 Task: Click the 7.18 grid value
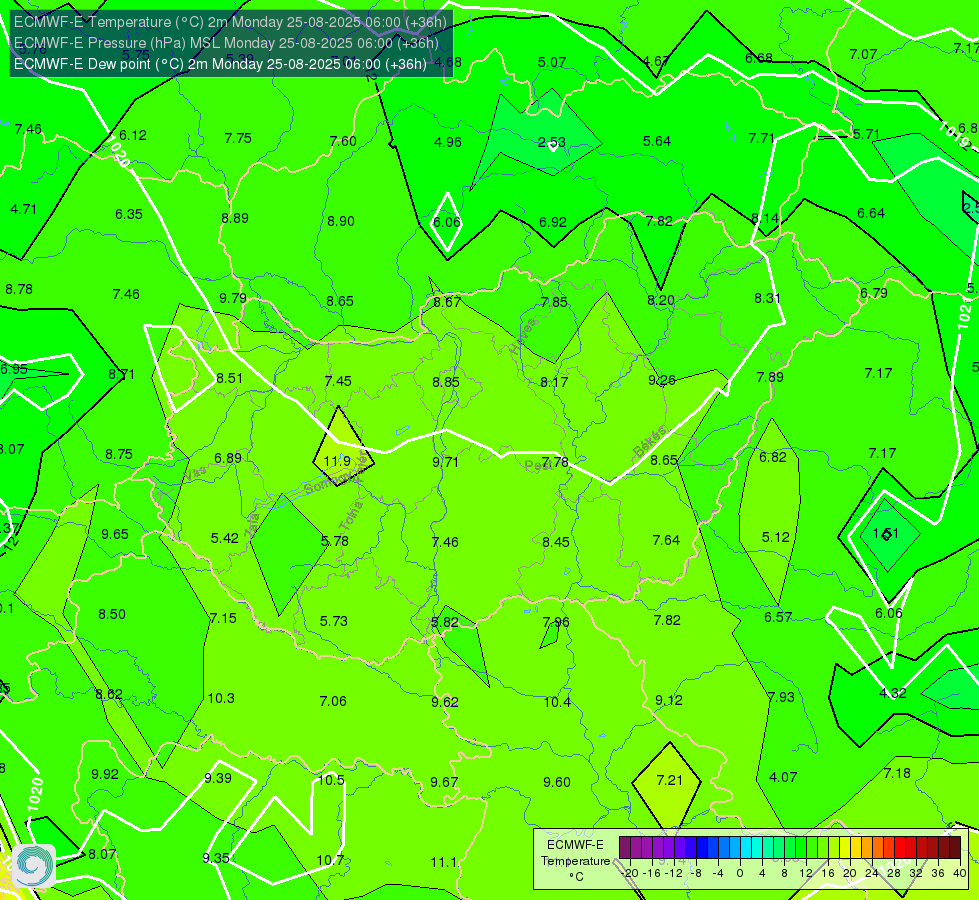click(897, 773)
